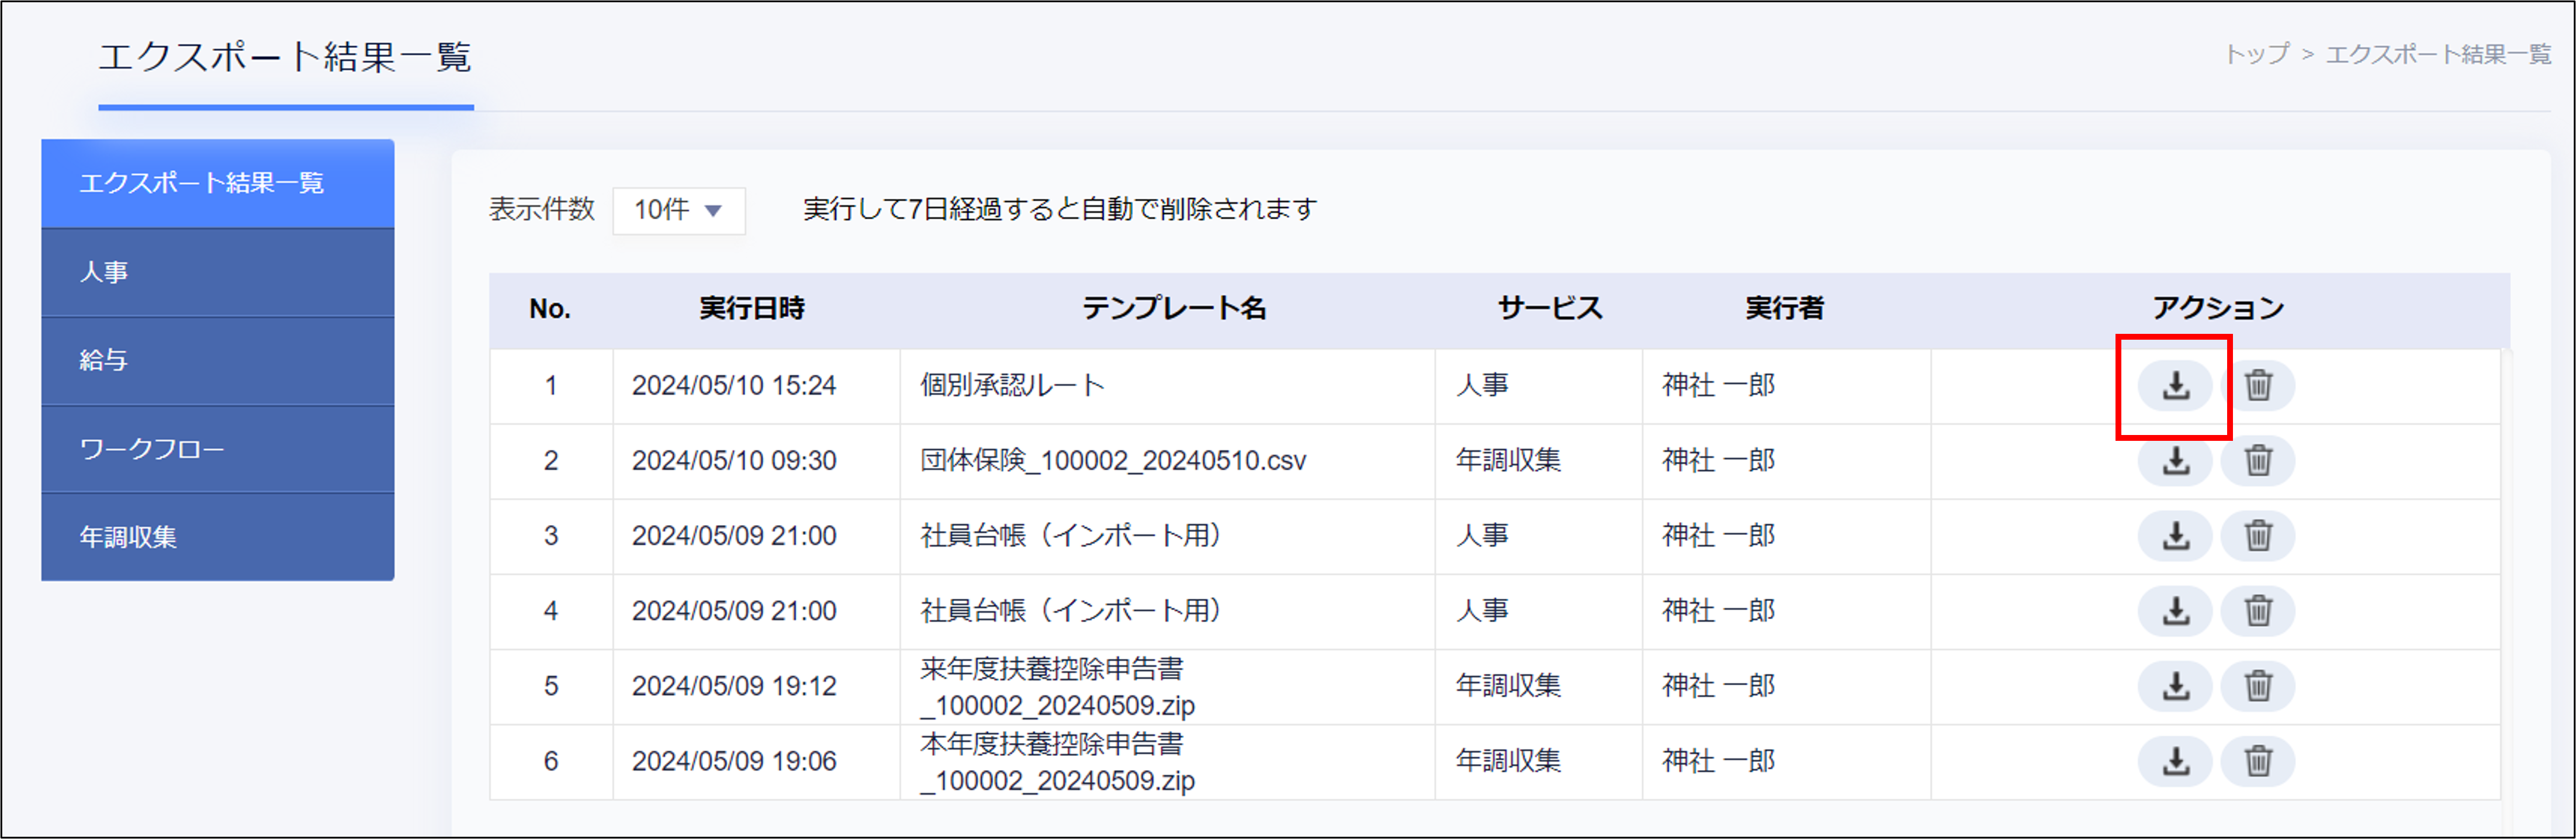Delete the 団体保険 csv export in row 2
The width and height of the screenshot is (2576, 839).
(2257, 461)
